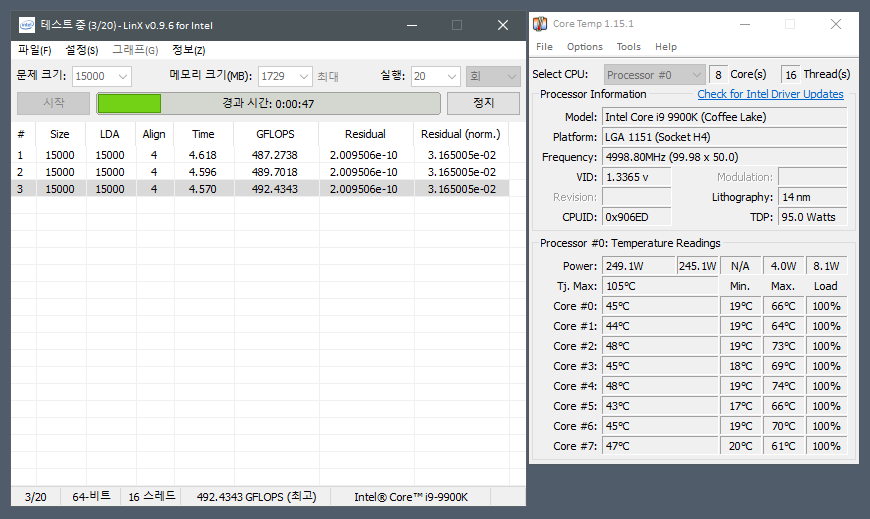Screen dimensions: 870x519
Task: Click Core #2 max temperature 73°C
Action: click(x=783, y=346)
